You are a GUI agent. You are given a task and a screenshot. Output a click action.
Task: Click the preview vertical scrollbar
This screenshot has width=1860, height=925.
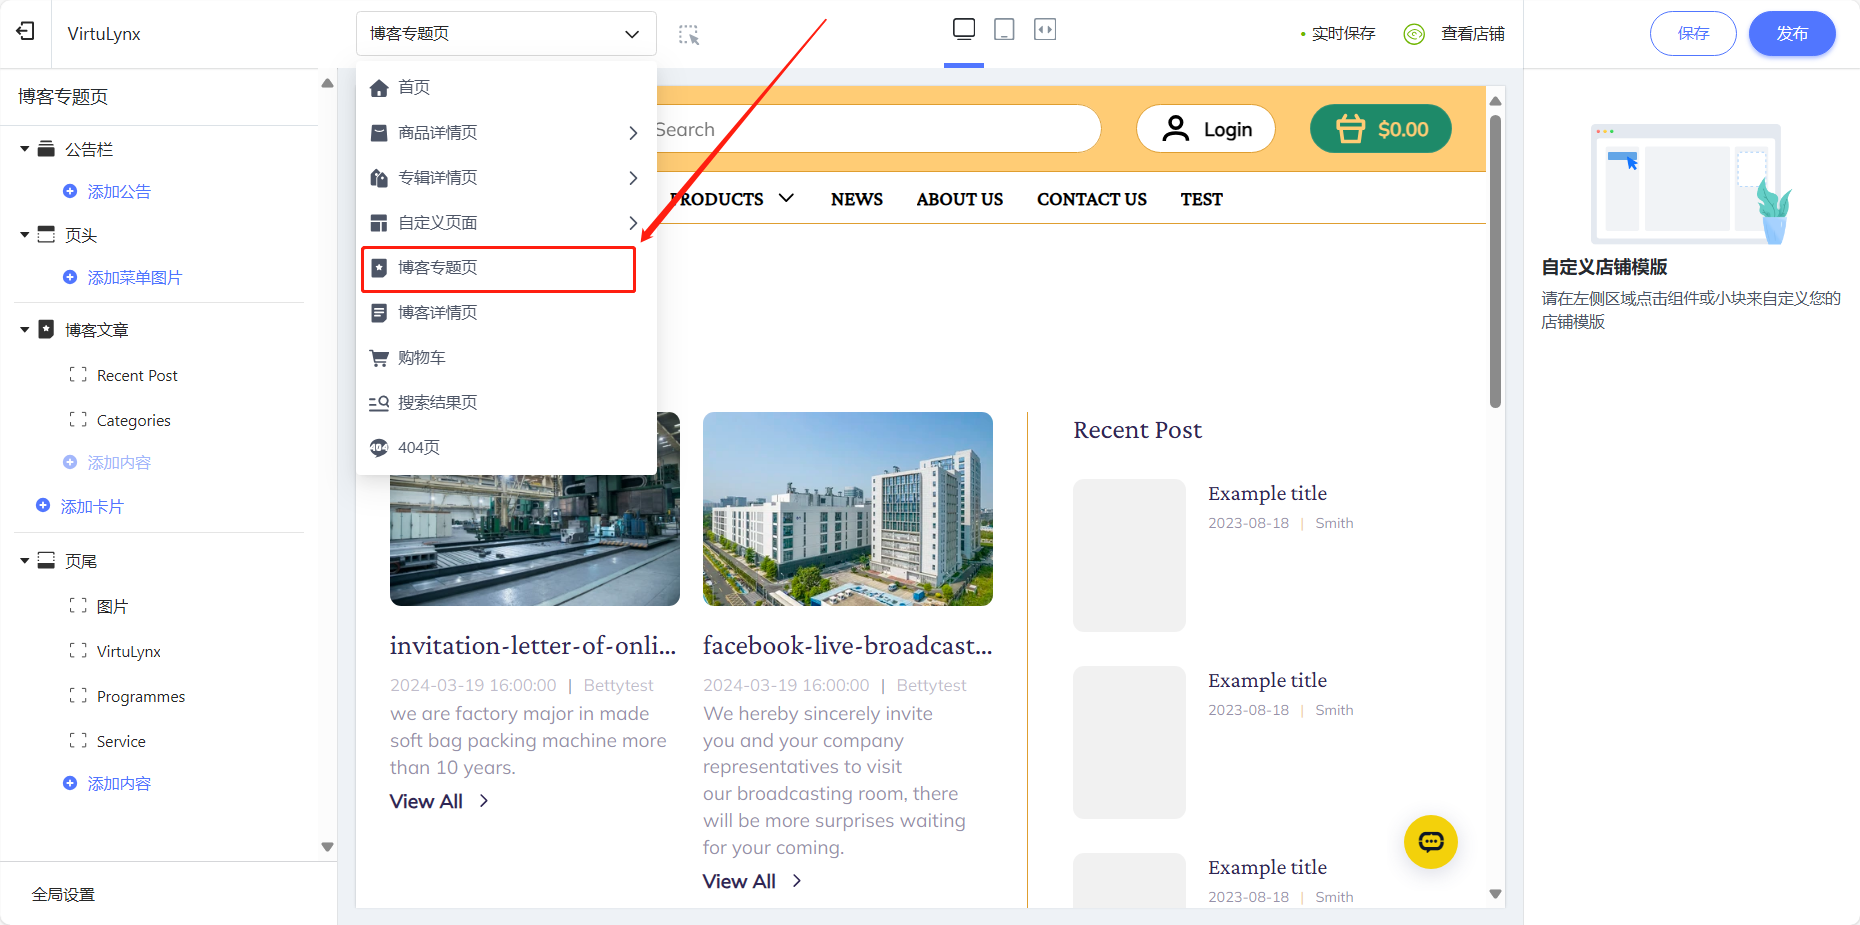pos(1495,260)
